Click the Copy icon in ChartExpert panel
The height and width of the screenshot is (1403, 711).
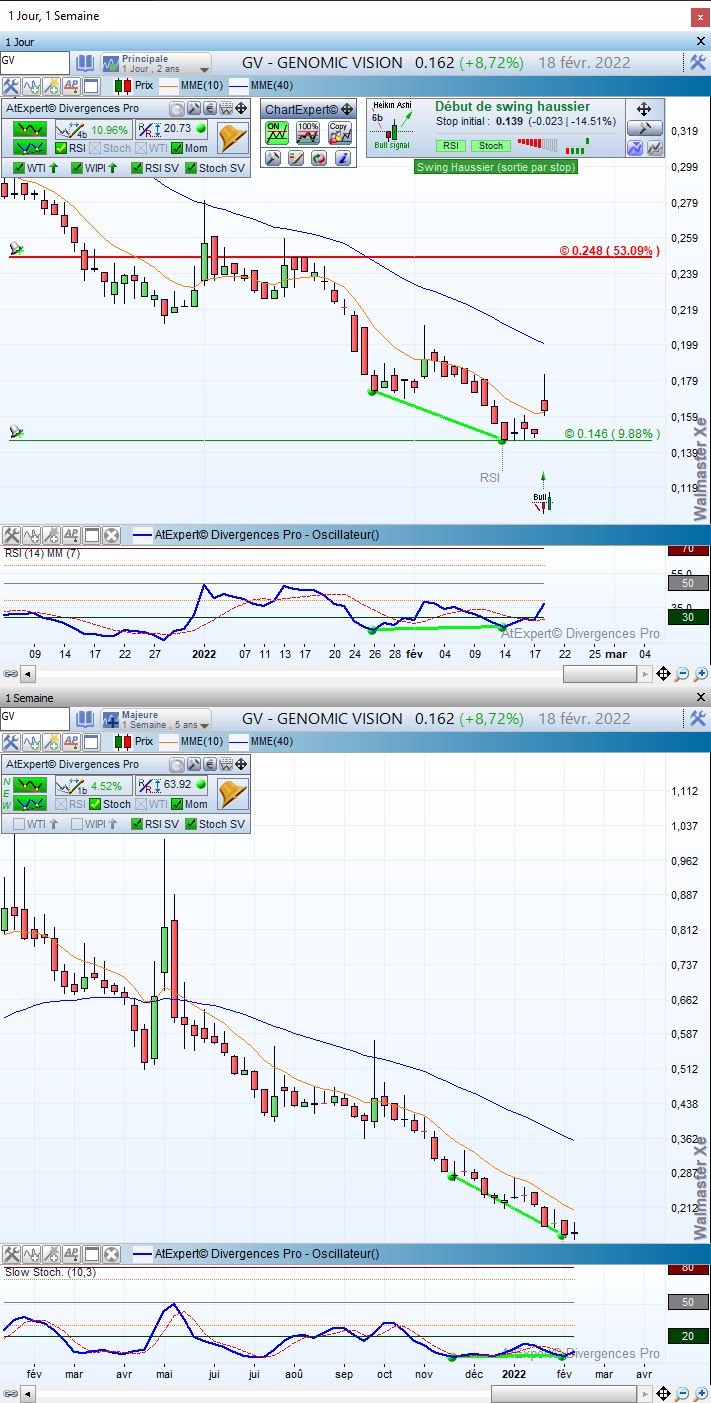(339, 132)
